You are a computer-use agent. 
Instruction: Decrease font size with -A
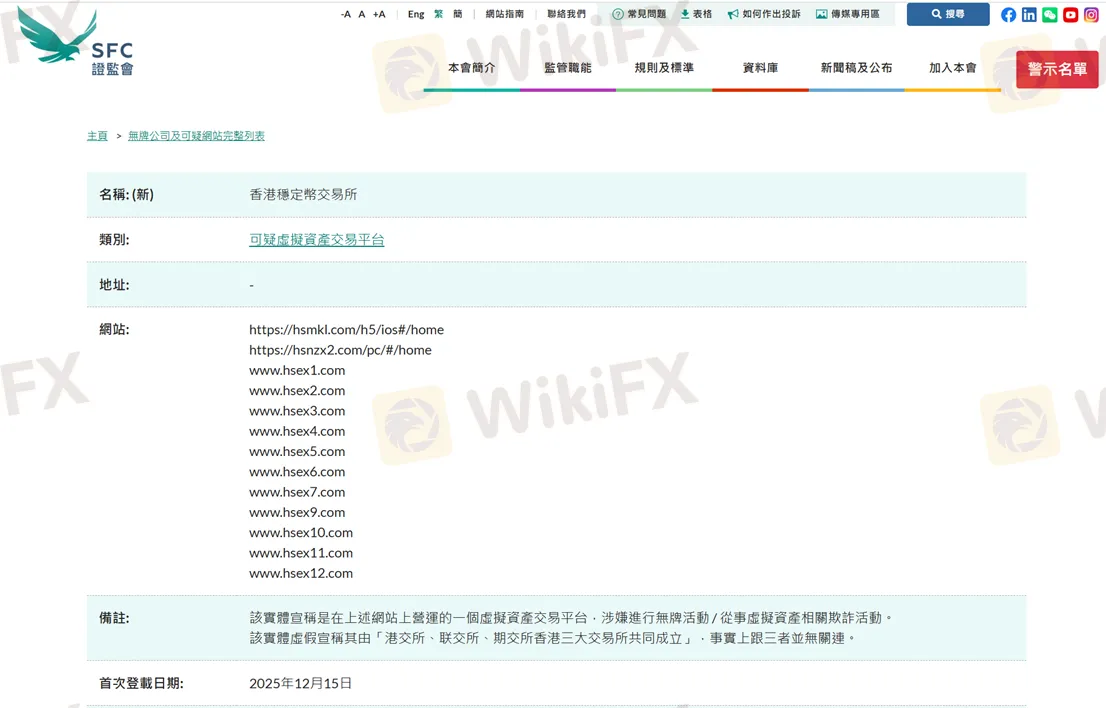(x=346, y=14)
